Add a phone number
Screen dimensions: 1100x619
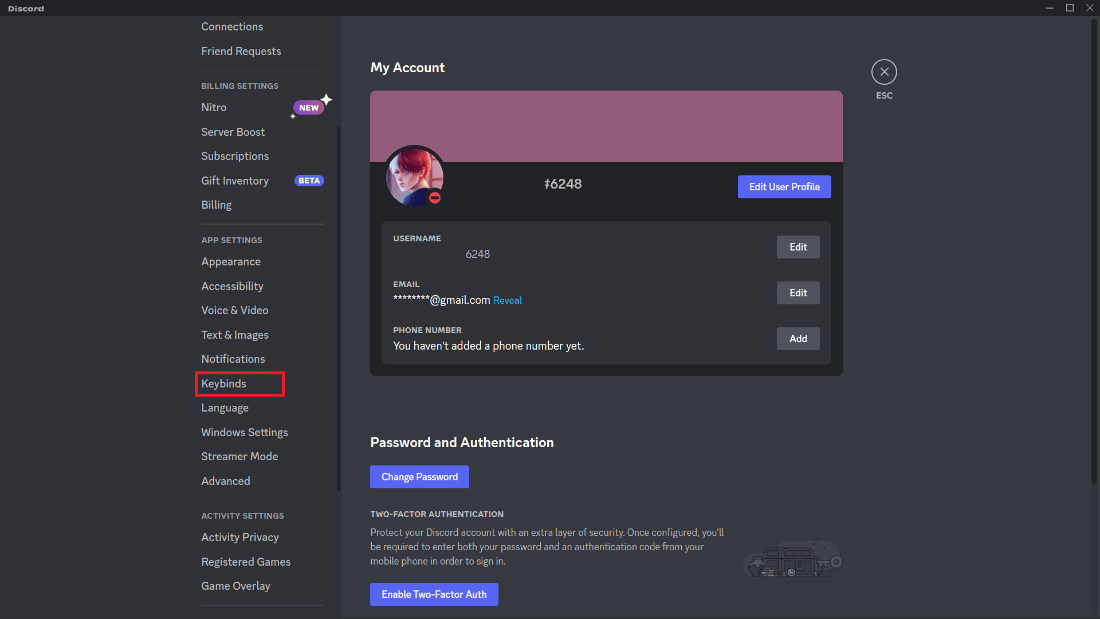(797, 338)
